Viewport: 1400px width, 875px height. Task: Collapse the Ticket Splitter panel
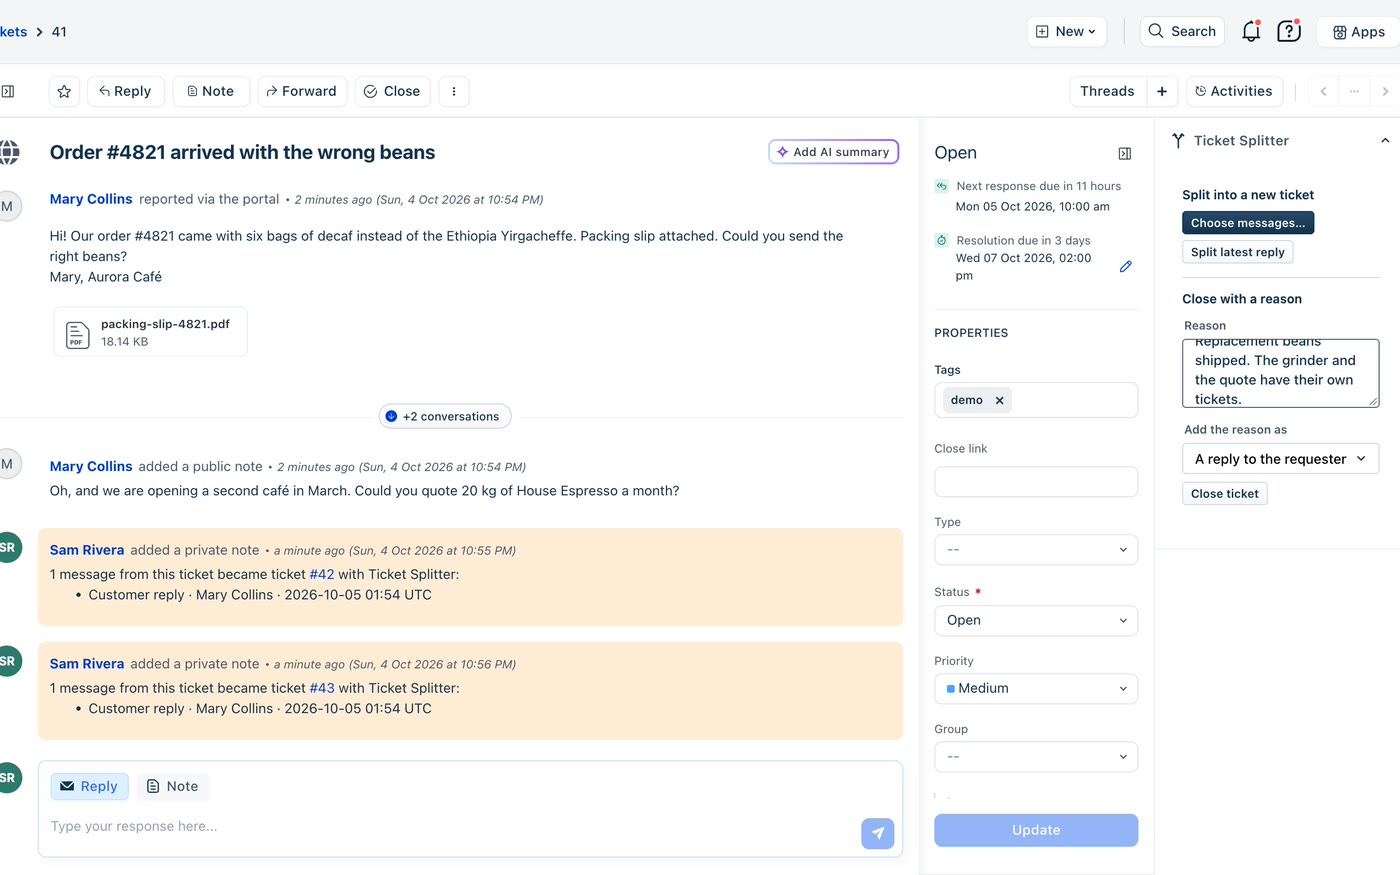pyautogui.click(x=1385, y=141)
